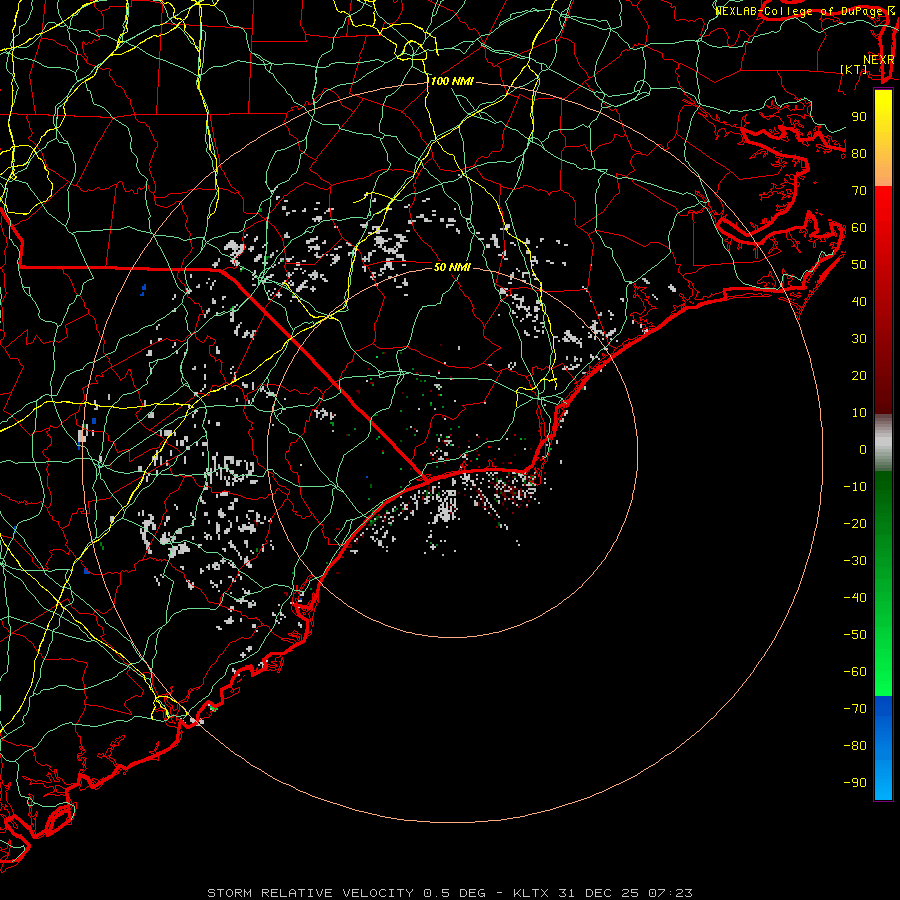Click the -10 value on the velocity scale
Image resolution: width=900 pixels, height=900 pixels.
[856, 487]
